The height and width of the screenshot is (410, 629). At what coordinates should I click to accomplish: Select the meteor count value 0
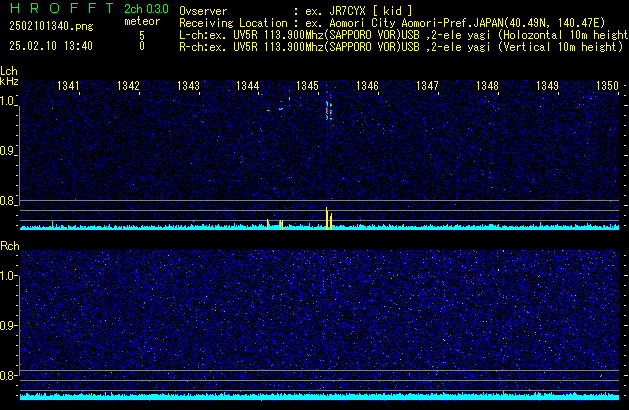142,46
